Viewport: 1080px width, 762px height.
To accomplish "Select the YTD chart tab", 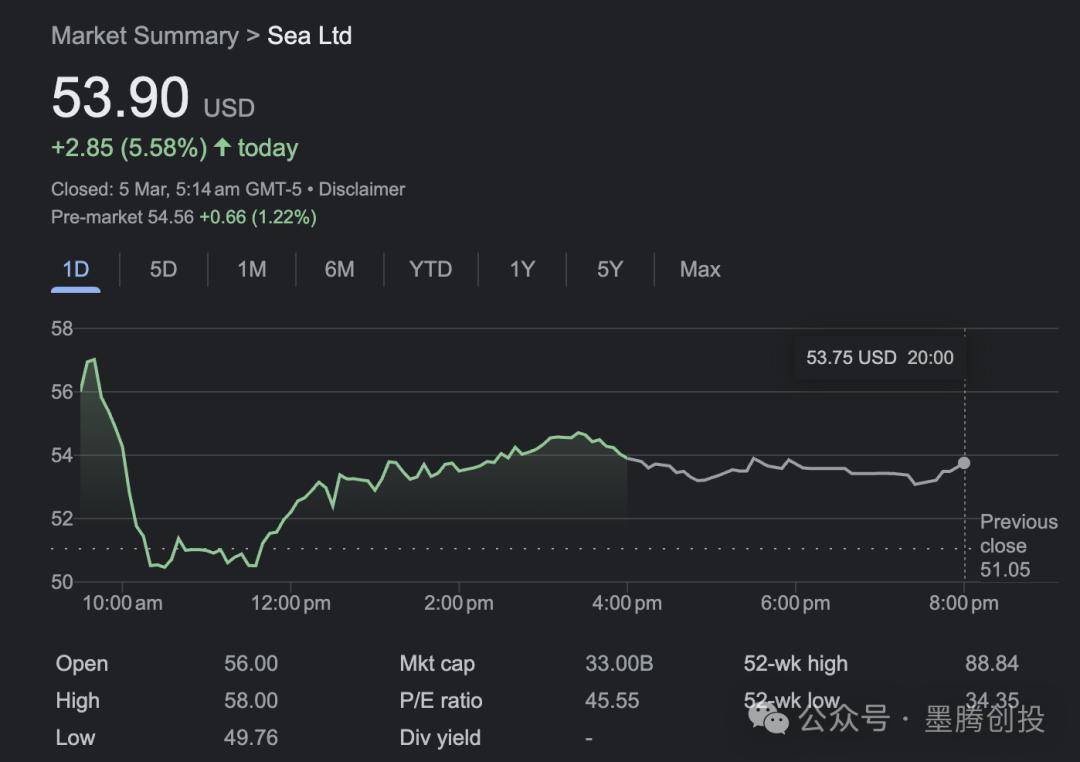I will click(430, 269).
